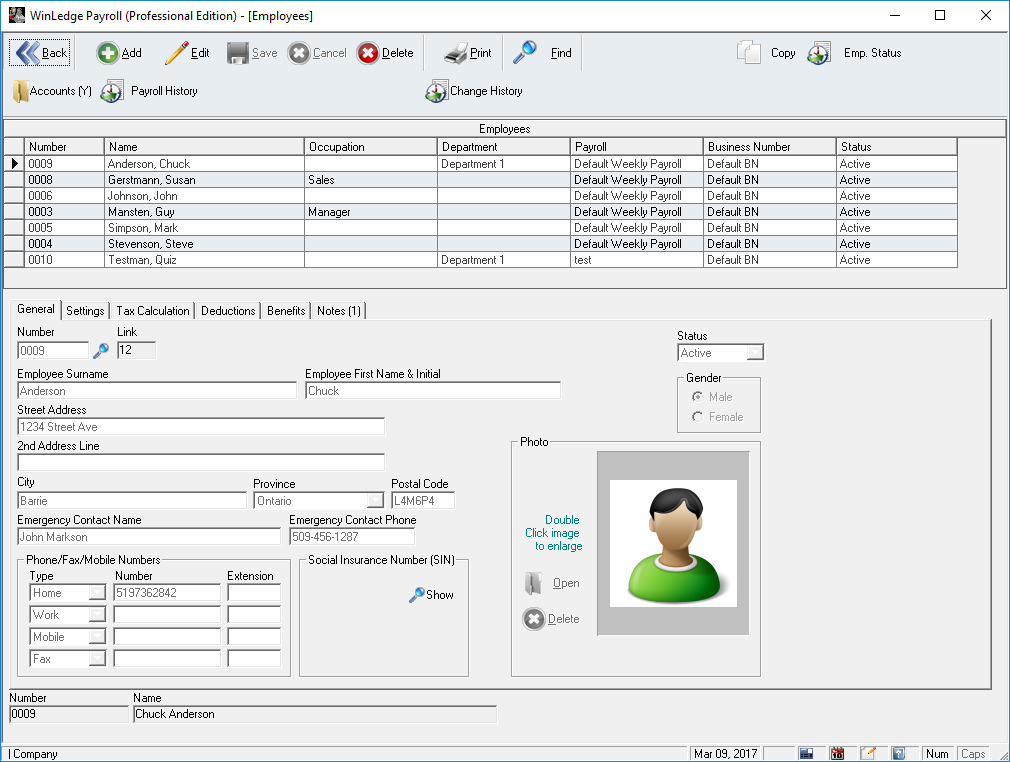Image resolution: width=1010 pixels, height=762 pixels.
Task: Open Change History
Action: [436, 91]
